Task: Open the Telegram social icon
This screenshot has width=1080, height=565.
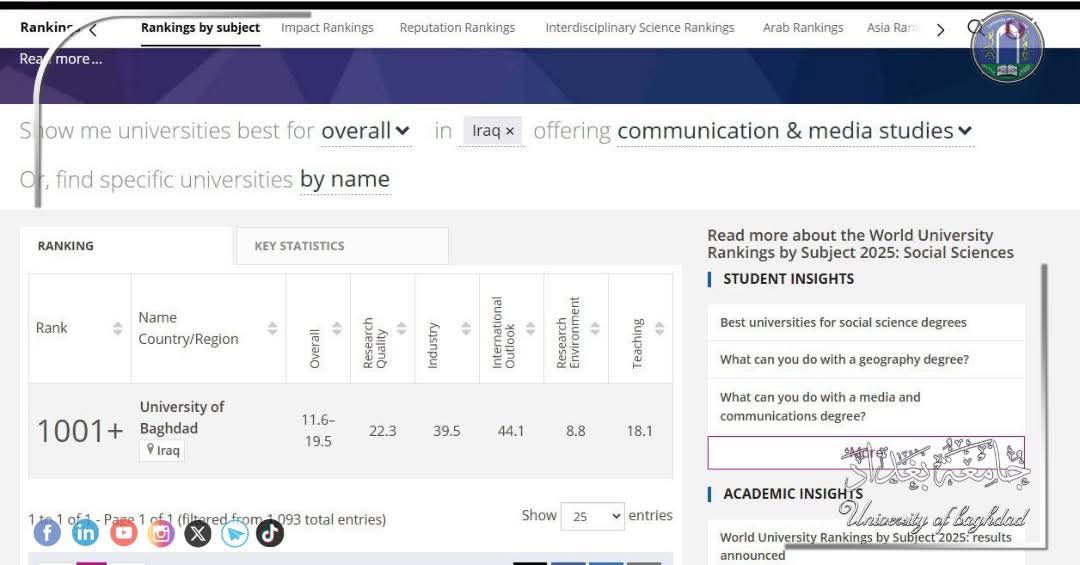Action: tap(235, 533)
